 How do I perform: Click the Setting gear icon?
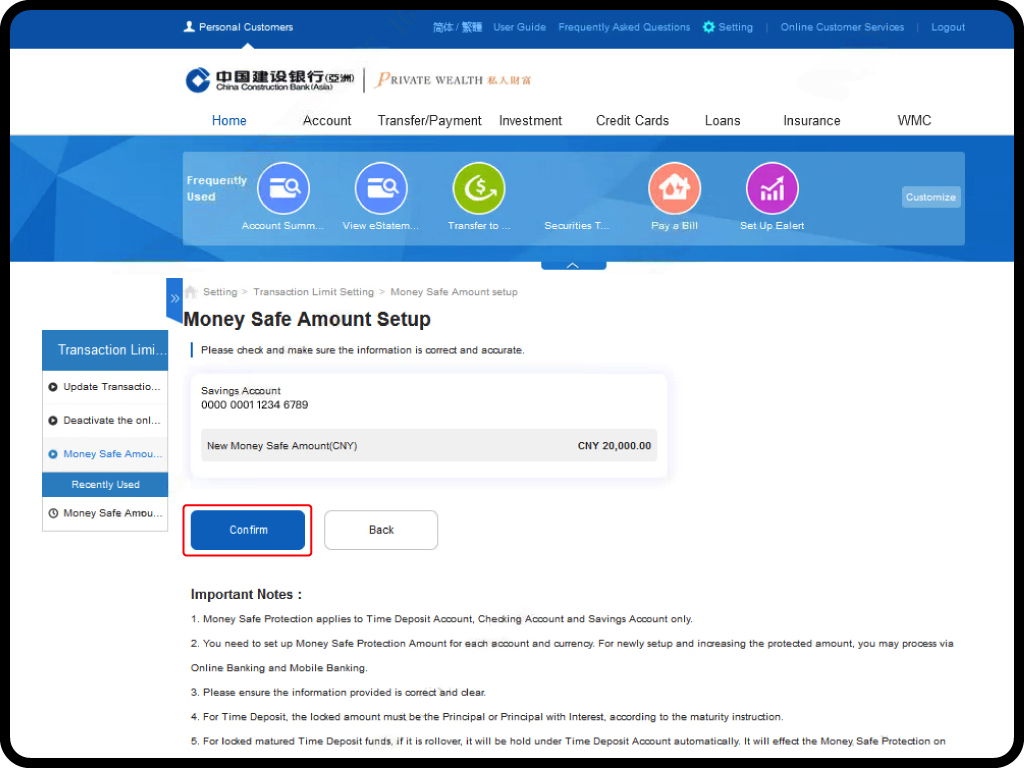709,27
